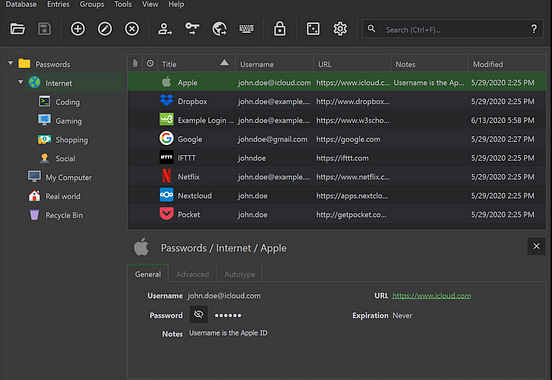
Task: Switch to the General tab
Action: (148, 274)
